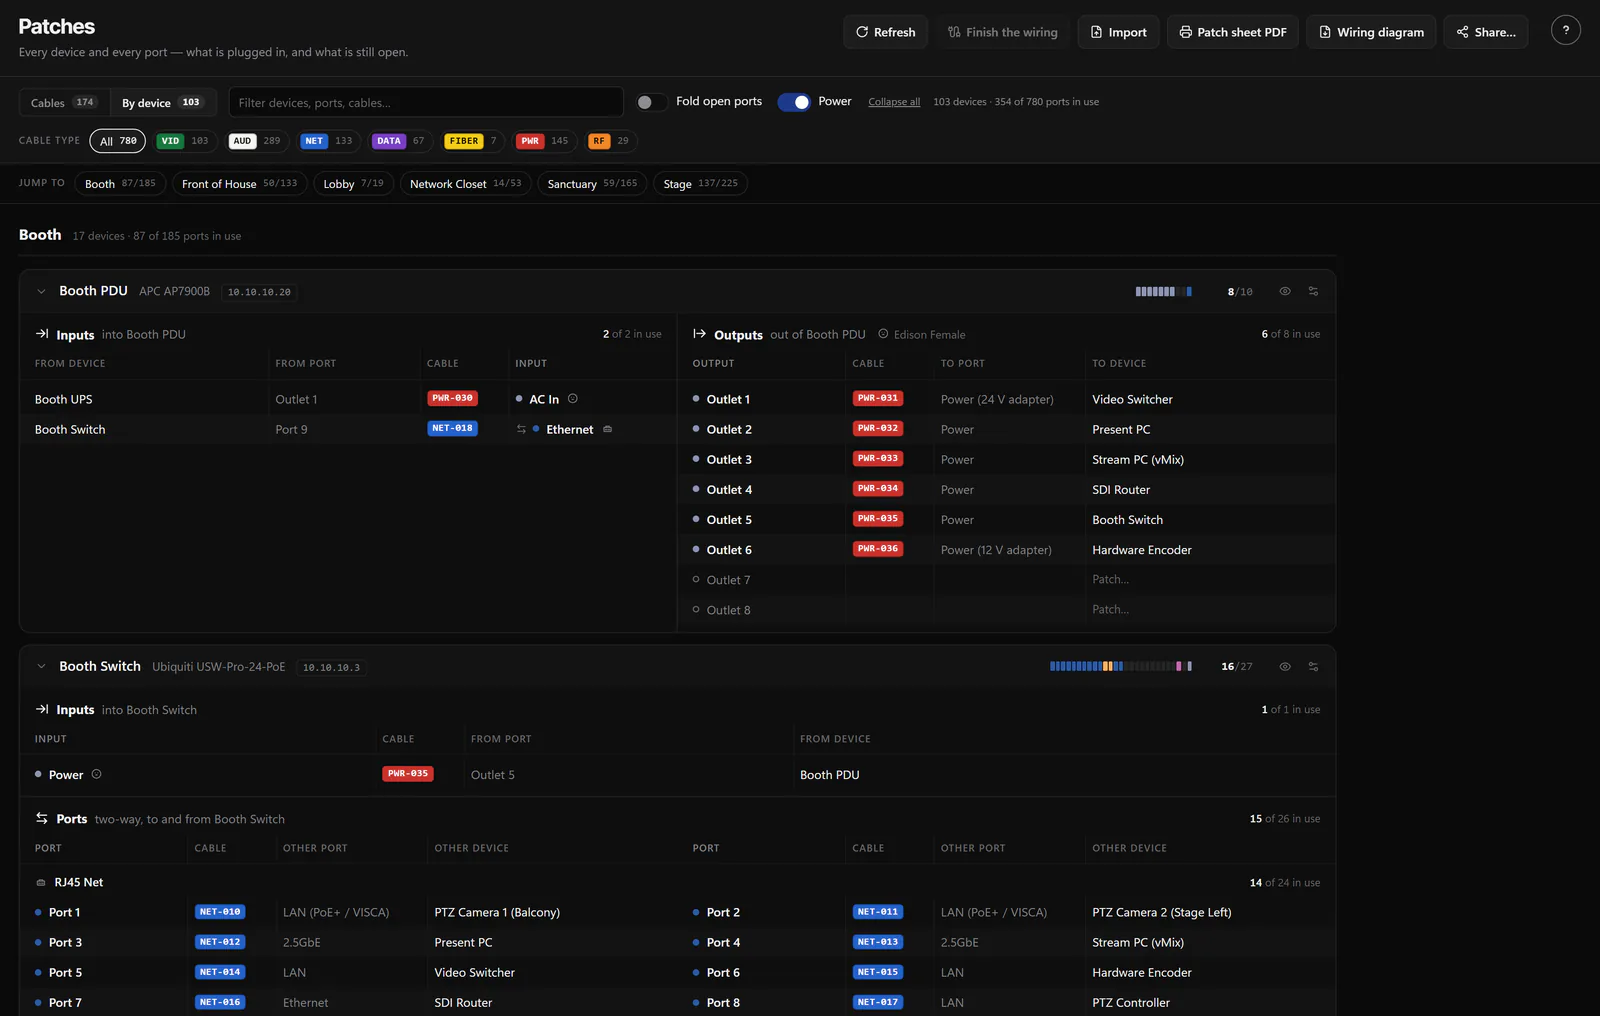Switch to the Cables tab
1600x1016 pixels.
pyautogui.click(x=64, y=102)
